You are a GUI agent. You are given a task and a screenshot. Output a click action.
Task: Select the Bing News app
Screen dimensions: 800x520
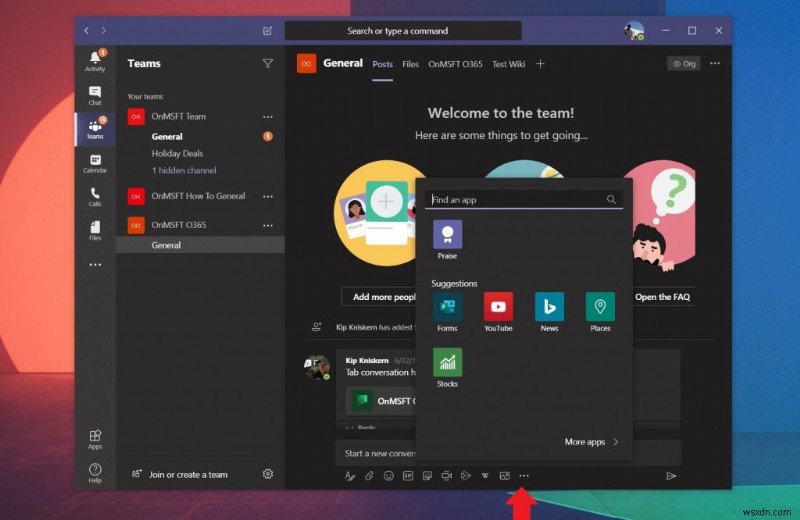point(549,312)
